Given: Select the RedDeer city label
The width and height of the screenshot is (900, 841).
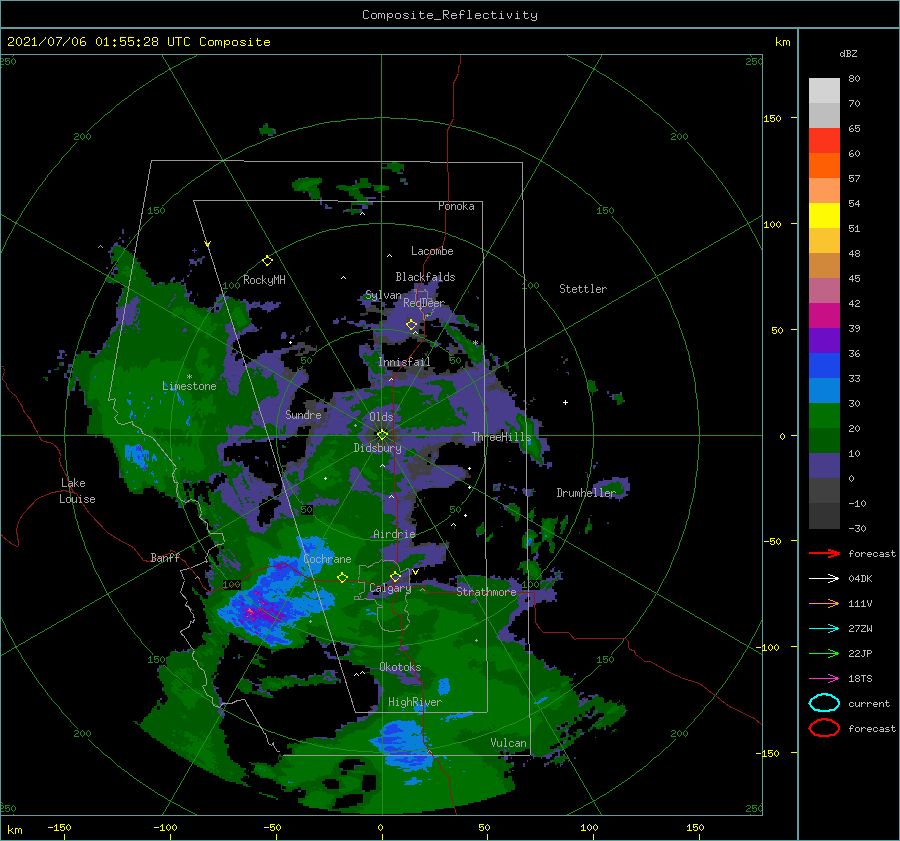Looking at the screenshot, I should point(424,303).
